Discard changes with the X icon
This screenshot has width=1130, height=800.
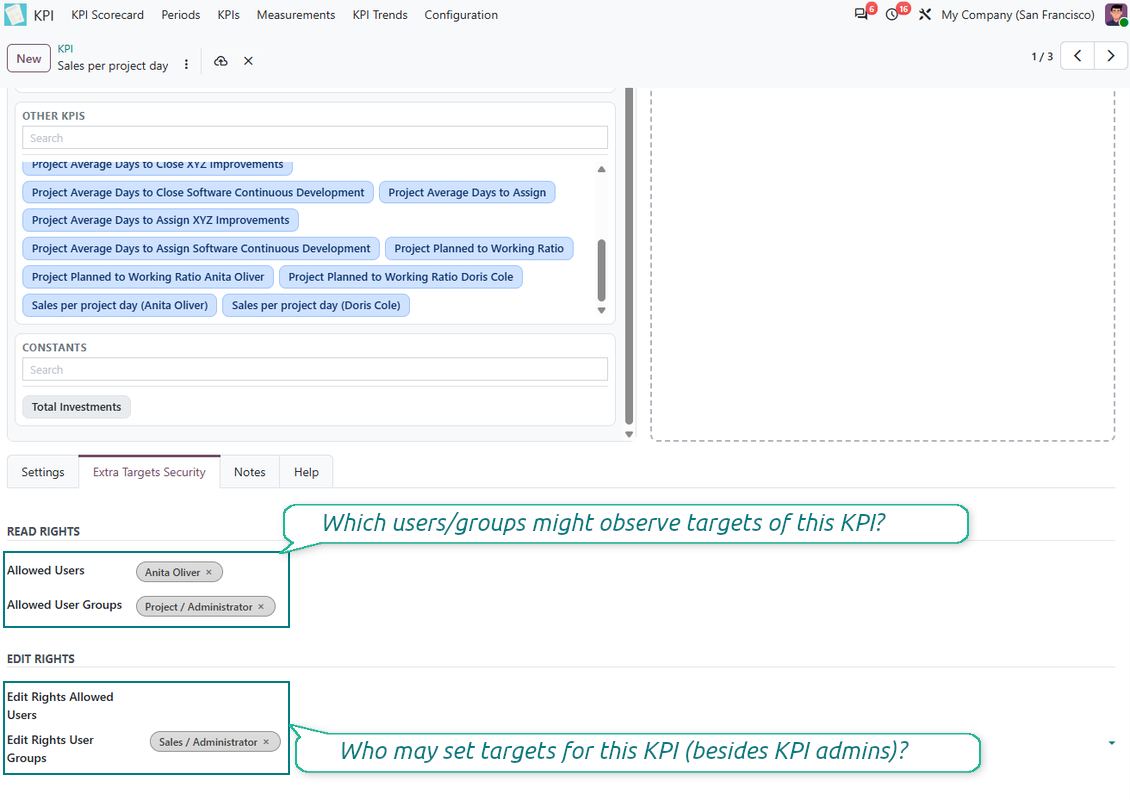click(x=248, y=61)
